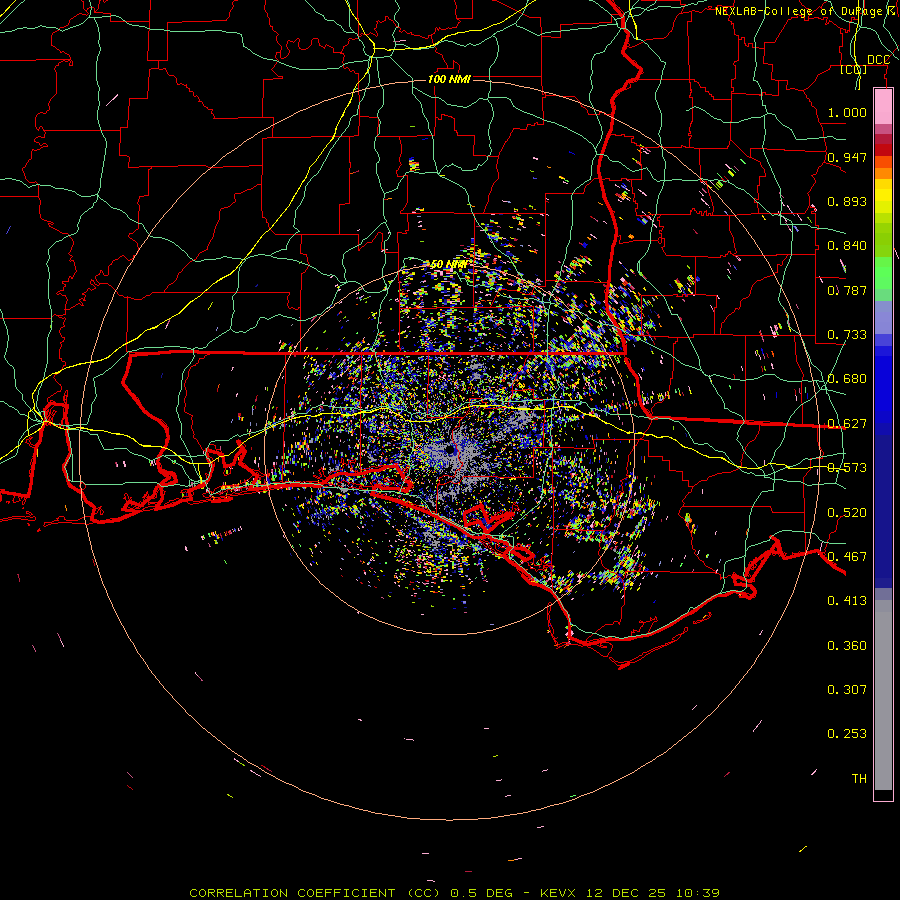Click the 0.307 legend value

(847, 690)
